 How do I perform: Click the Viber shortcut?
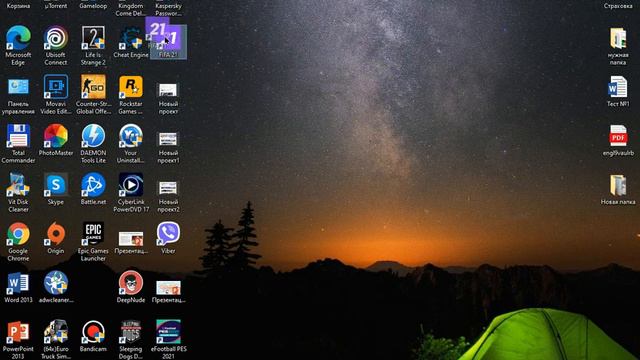[x=168, y=238]
